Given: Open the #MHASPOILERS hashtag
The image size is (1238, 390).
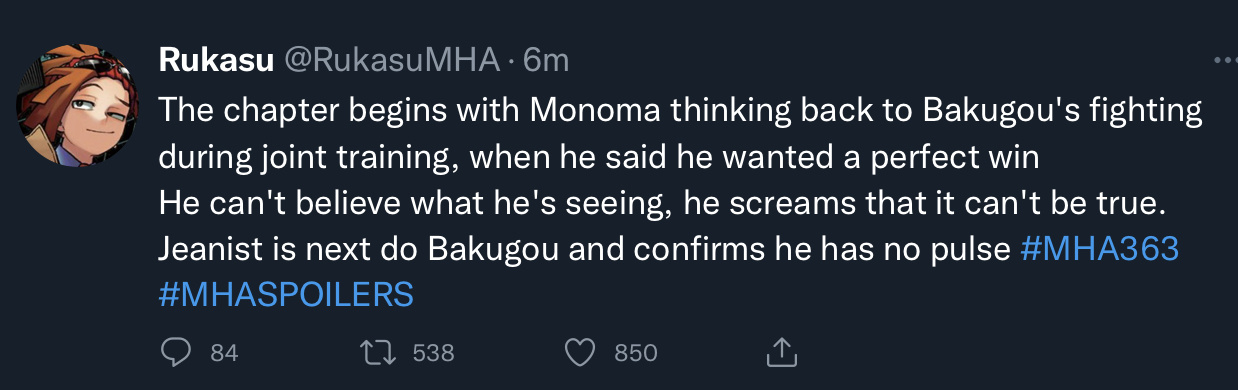Looking at the screenshot, I should [286, 295].
